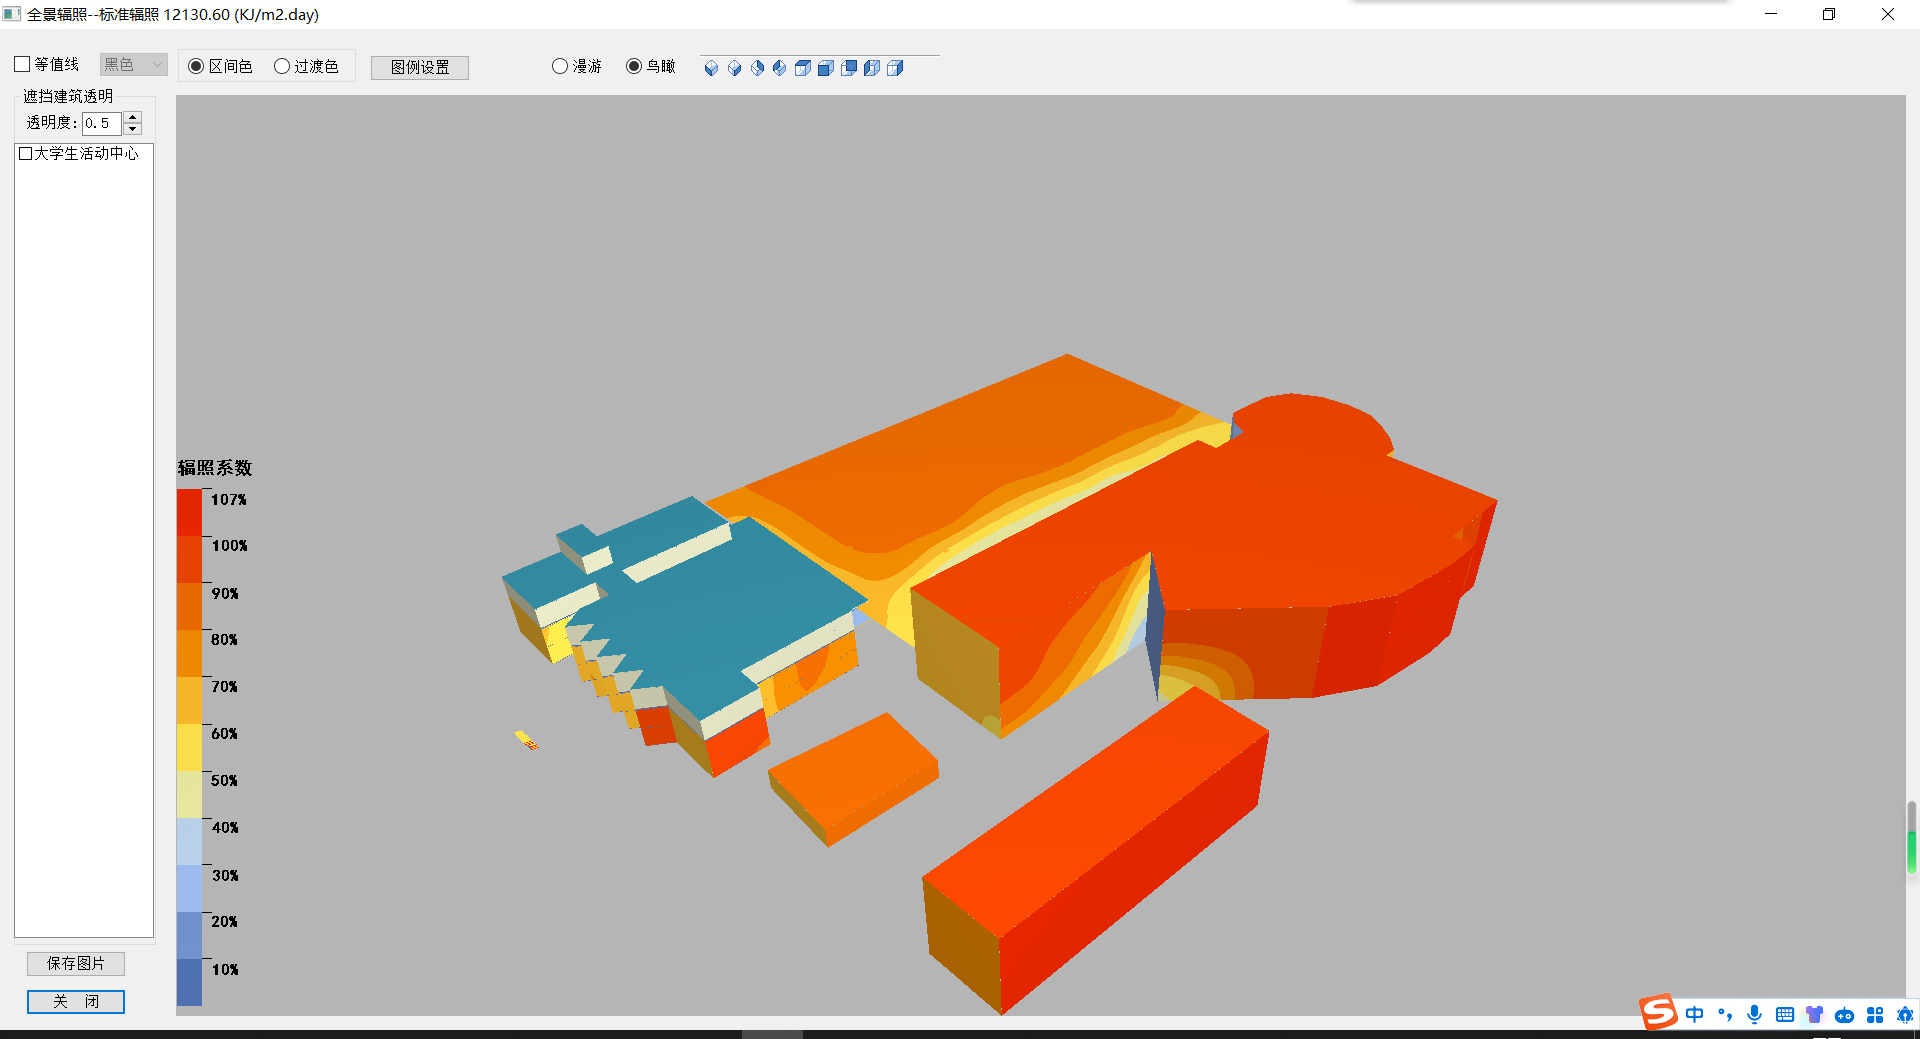Select the left view cube icon

pyautogui.click(x=872, y=68)
